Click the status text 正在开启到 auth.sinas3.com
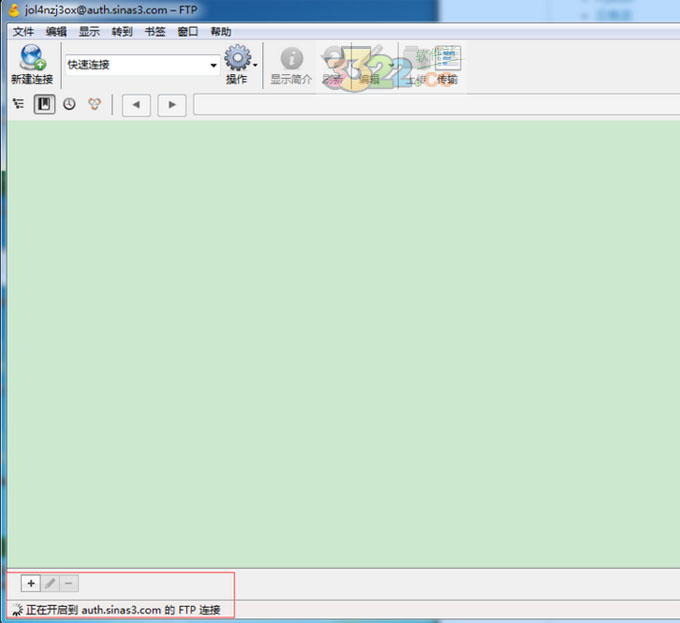 (x=93, y=610)
